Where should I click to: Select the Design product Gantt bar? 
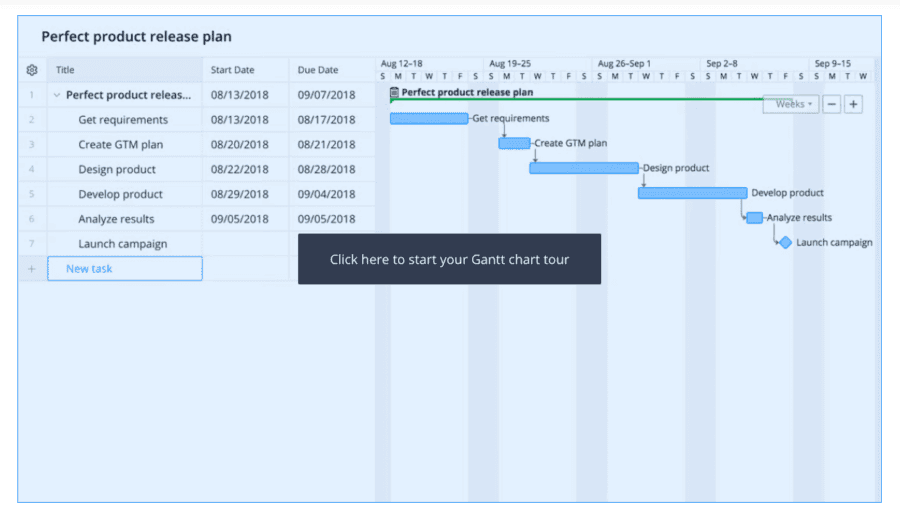584,168
